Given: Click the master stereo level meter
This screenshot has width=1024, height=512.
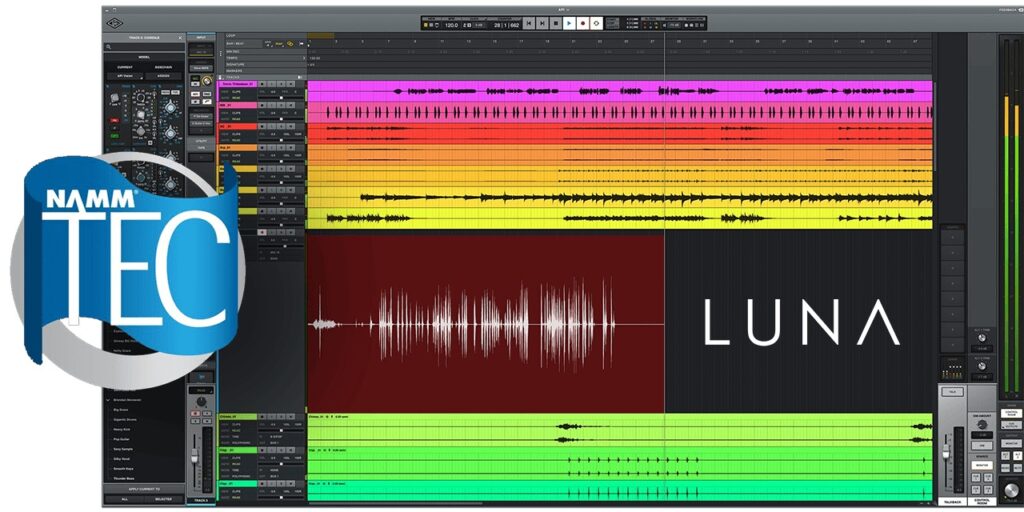Looking at the screenshot, I should click(1011, 216).
